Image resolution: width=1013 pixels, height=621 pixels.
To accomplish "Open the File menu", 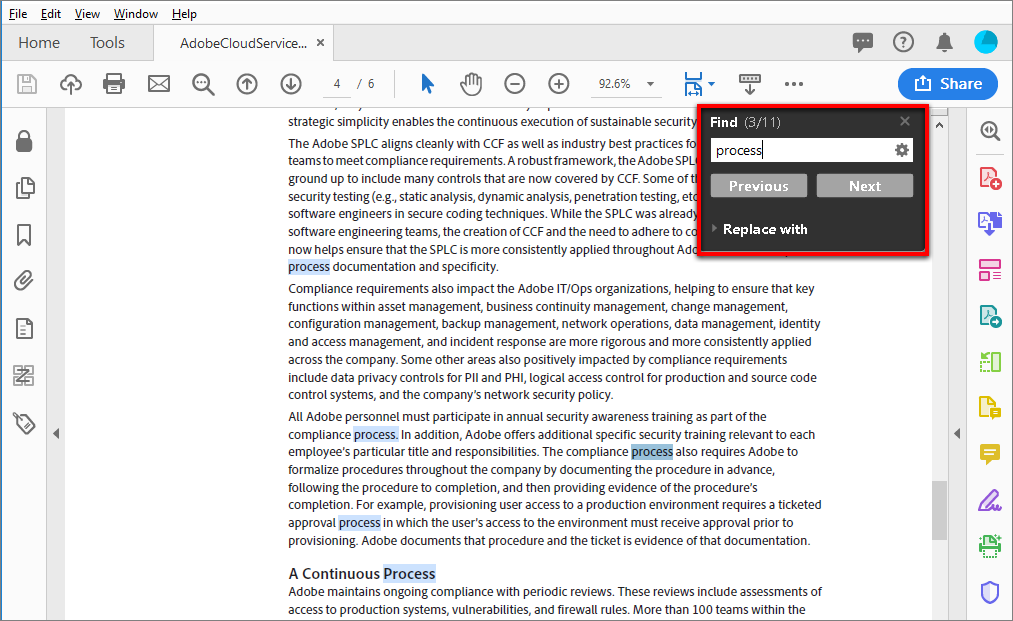I will [18, 14].
